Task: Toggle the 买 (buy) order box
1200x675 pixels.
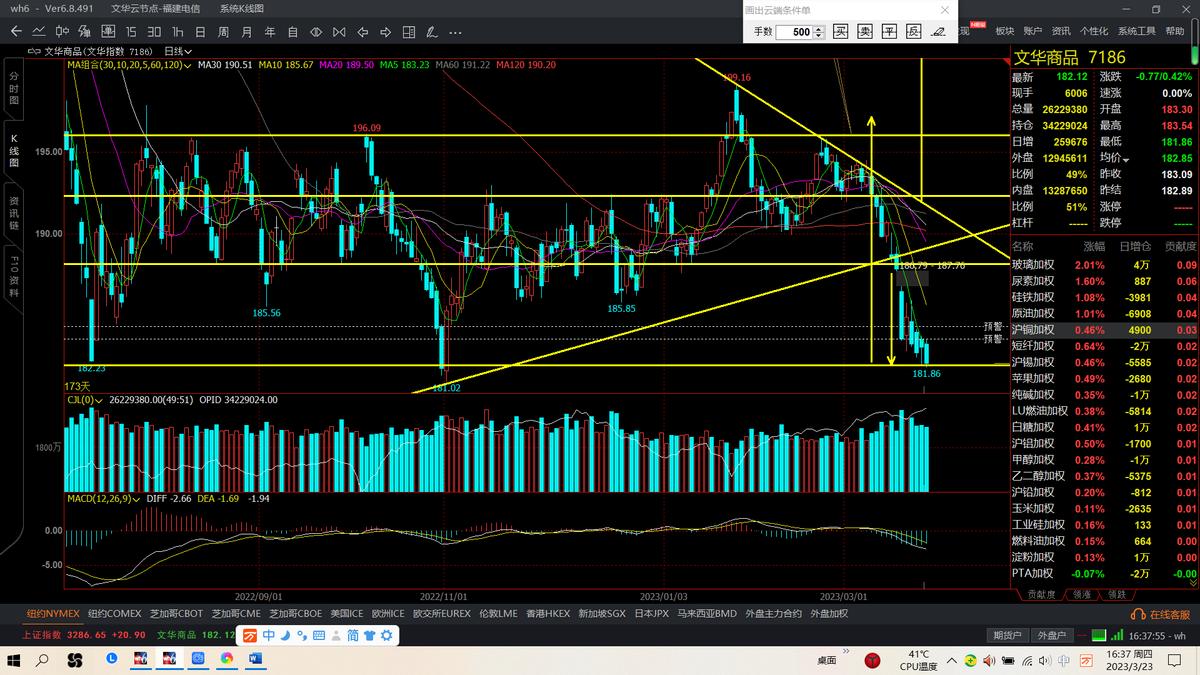Action: pos(841,32)
